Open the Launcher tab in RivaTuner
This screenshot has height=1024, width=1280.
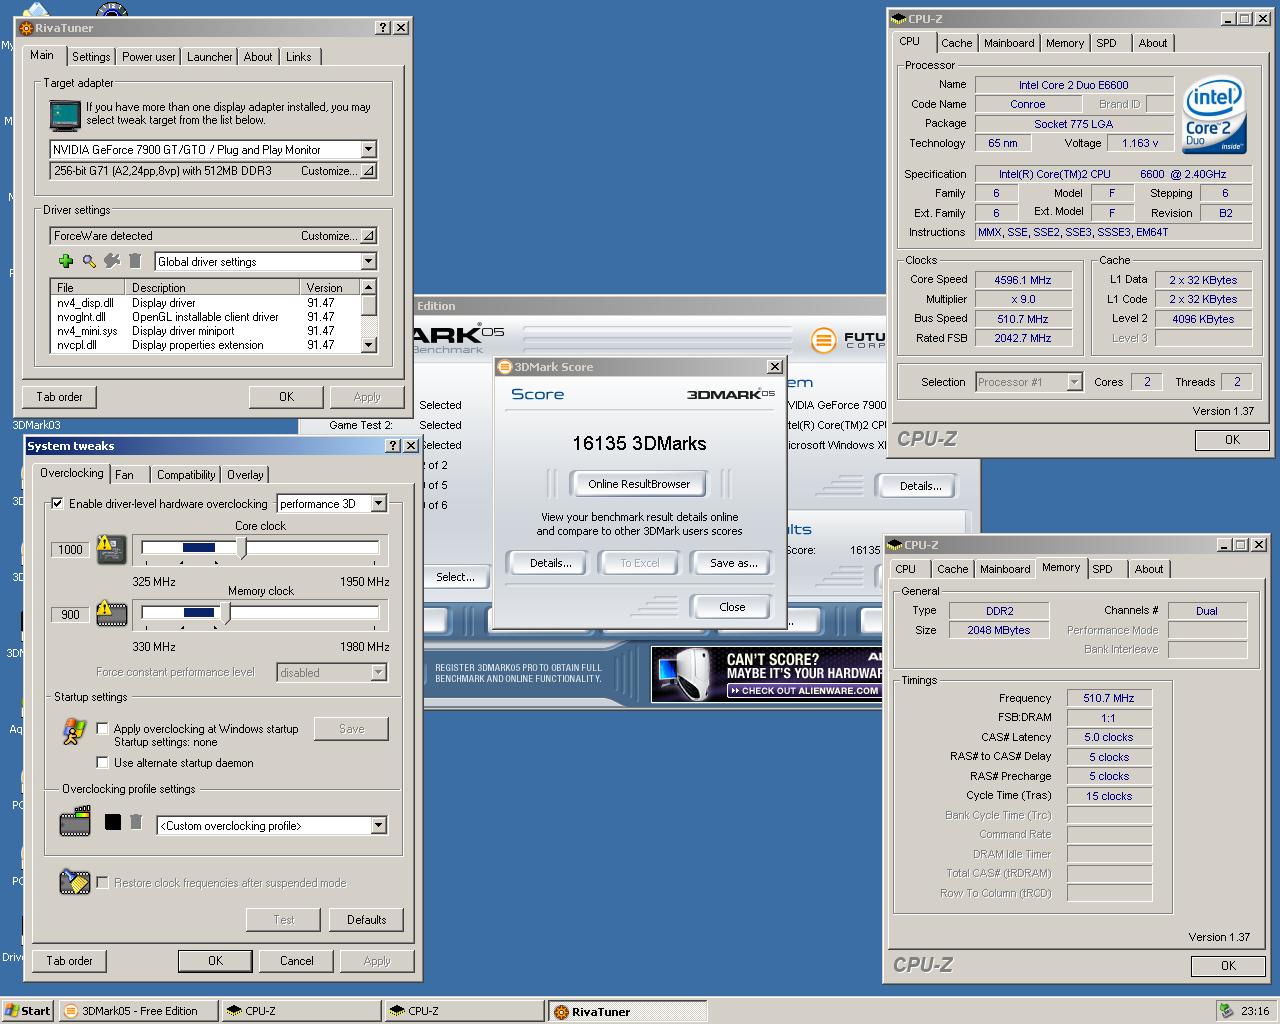click(210, 57)
